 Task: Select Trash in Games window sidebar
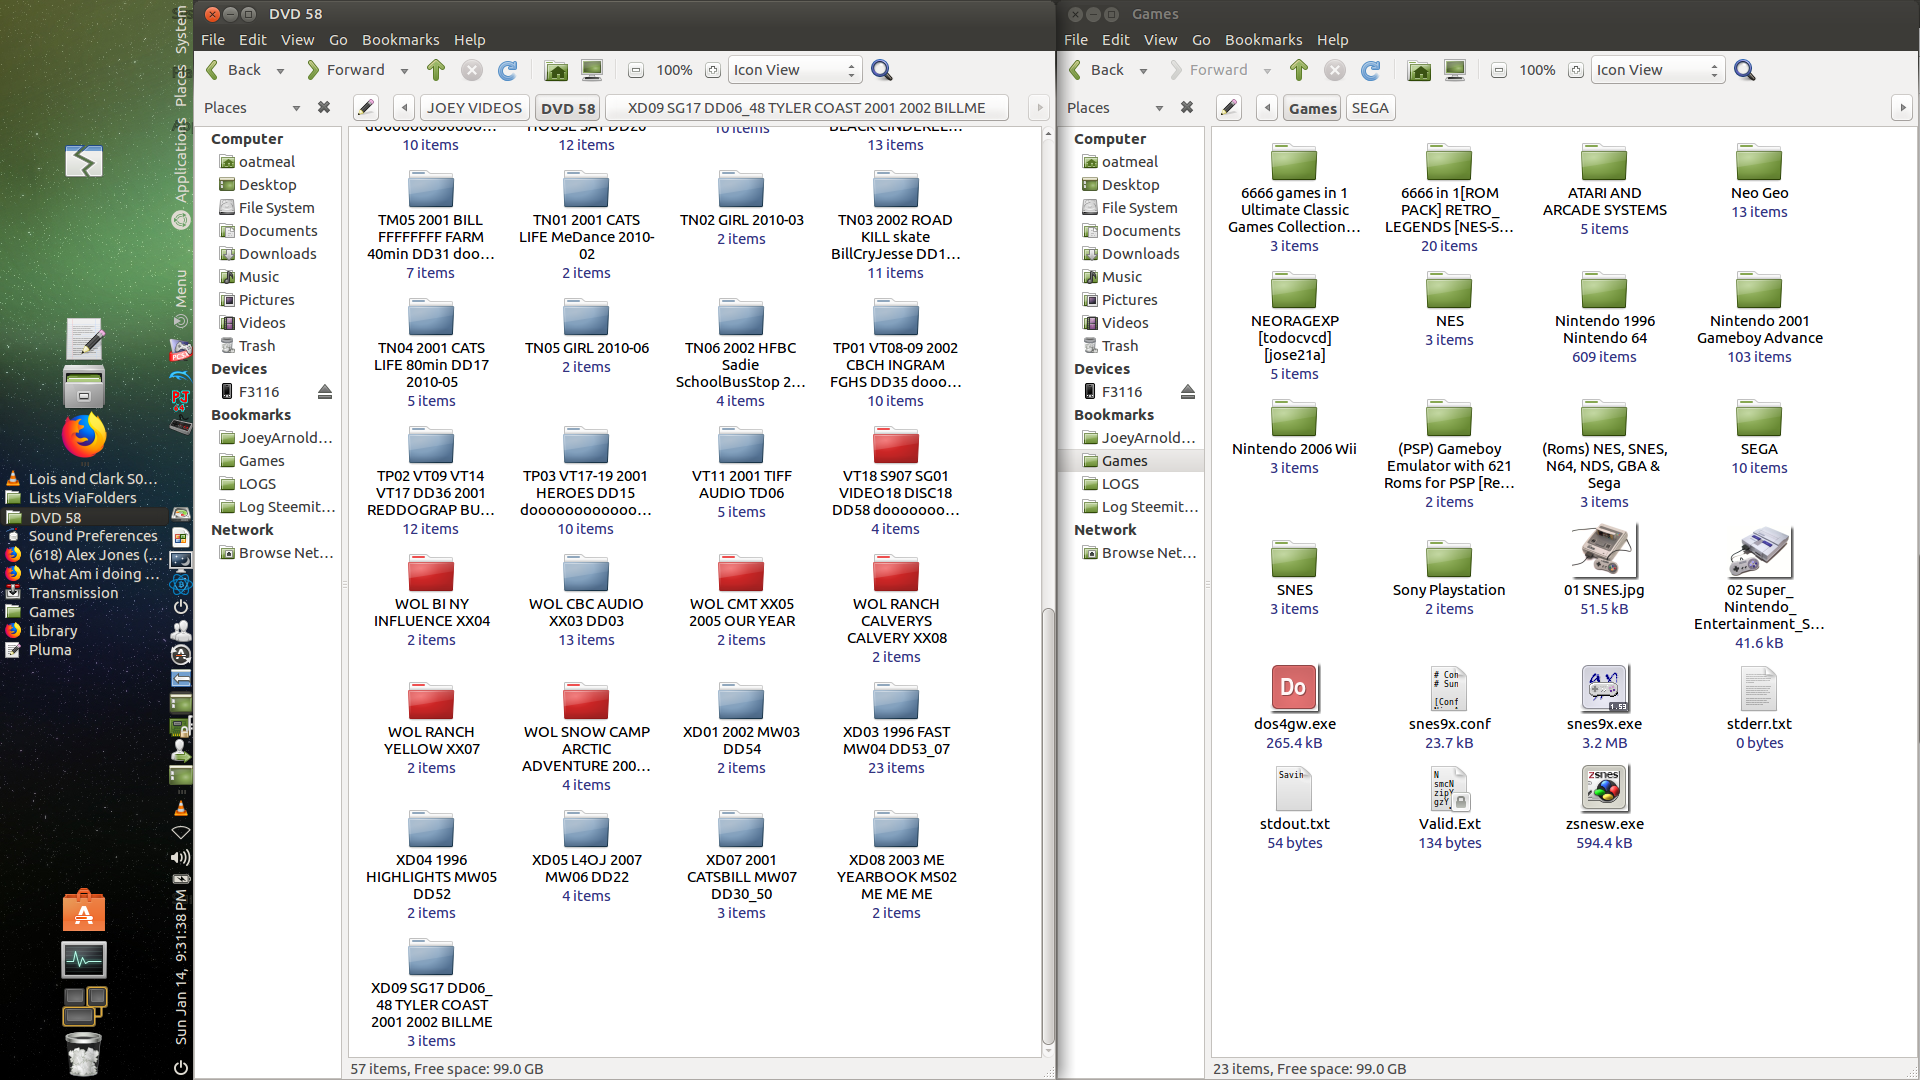coord(1120,346)
